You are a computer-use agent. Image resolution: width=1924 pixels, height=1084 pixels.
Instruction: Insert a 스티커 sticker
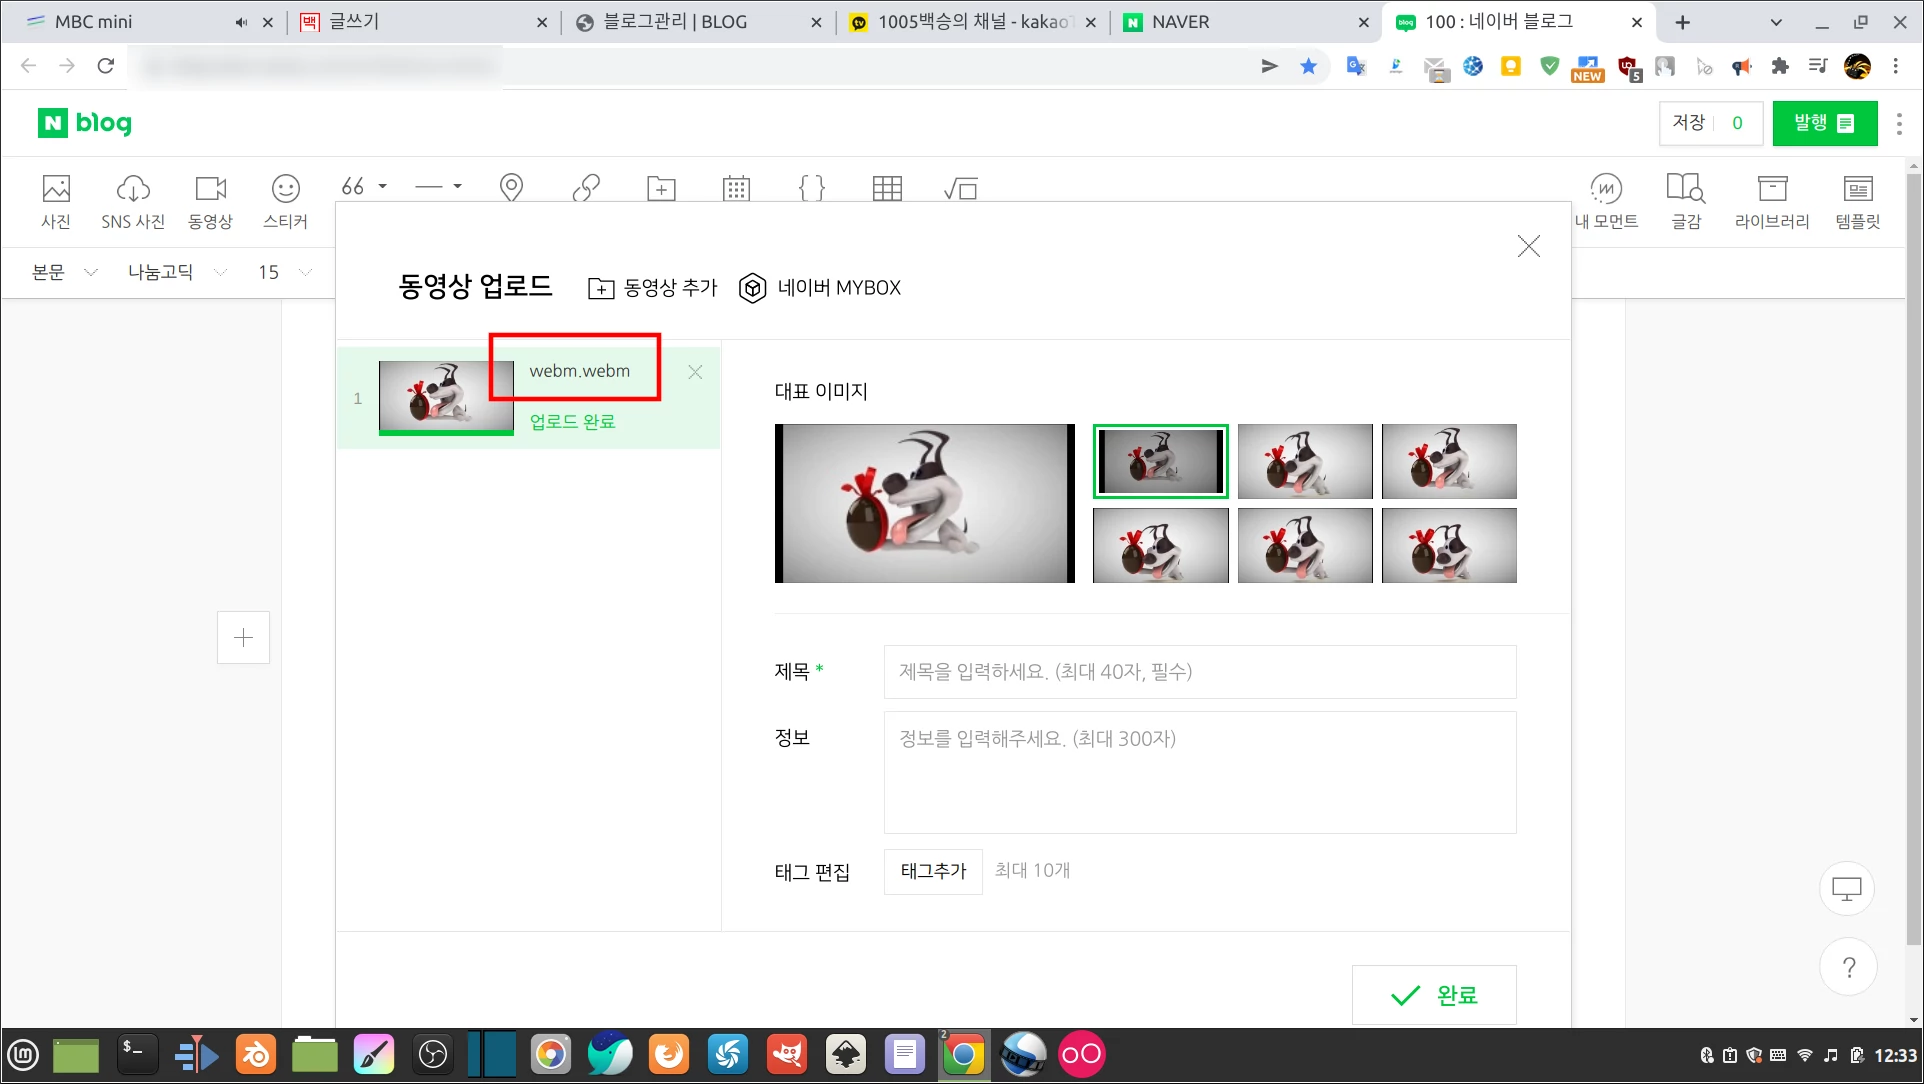[x=285, y=200]
